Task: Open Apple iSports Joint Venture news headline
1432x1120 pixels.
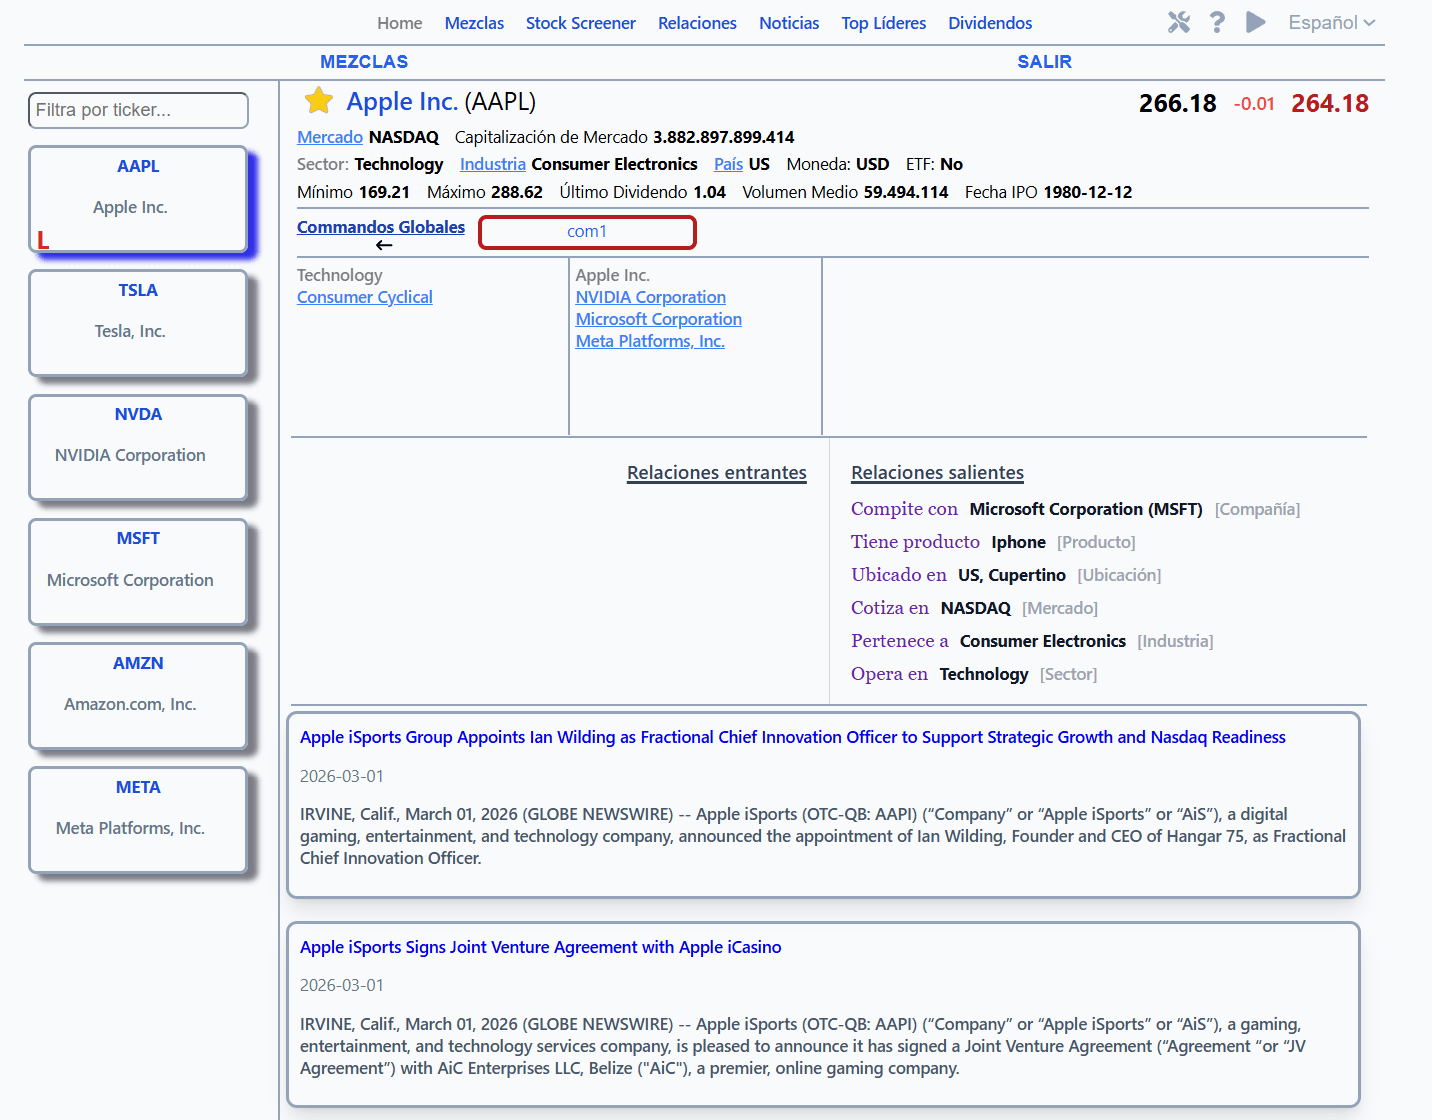Action: point(540,947)
